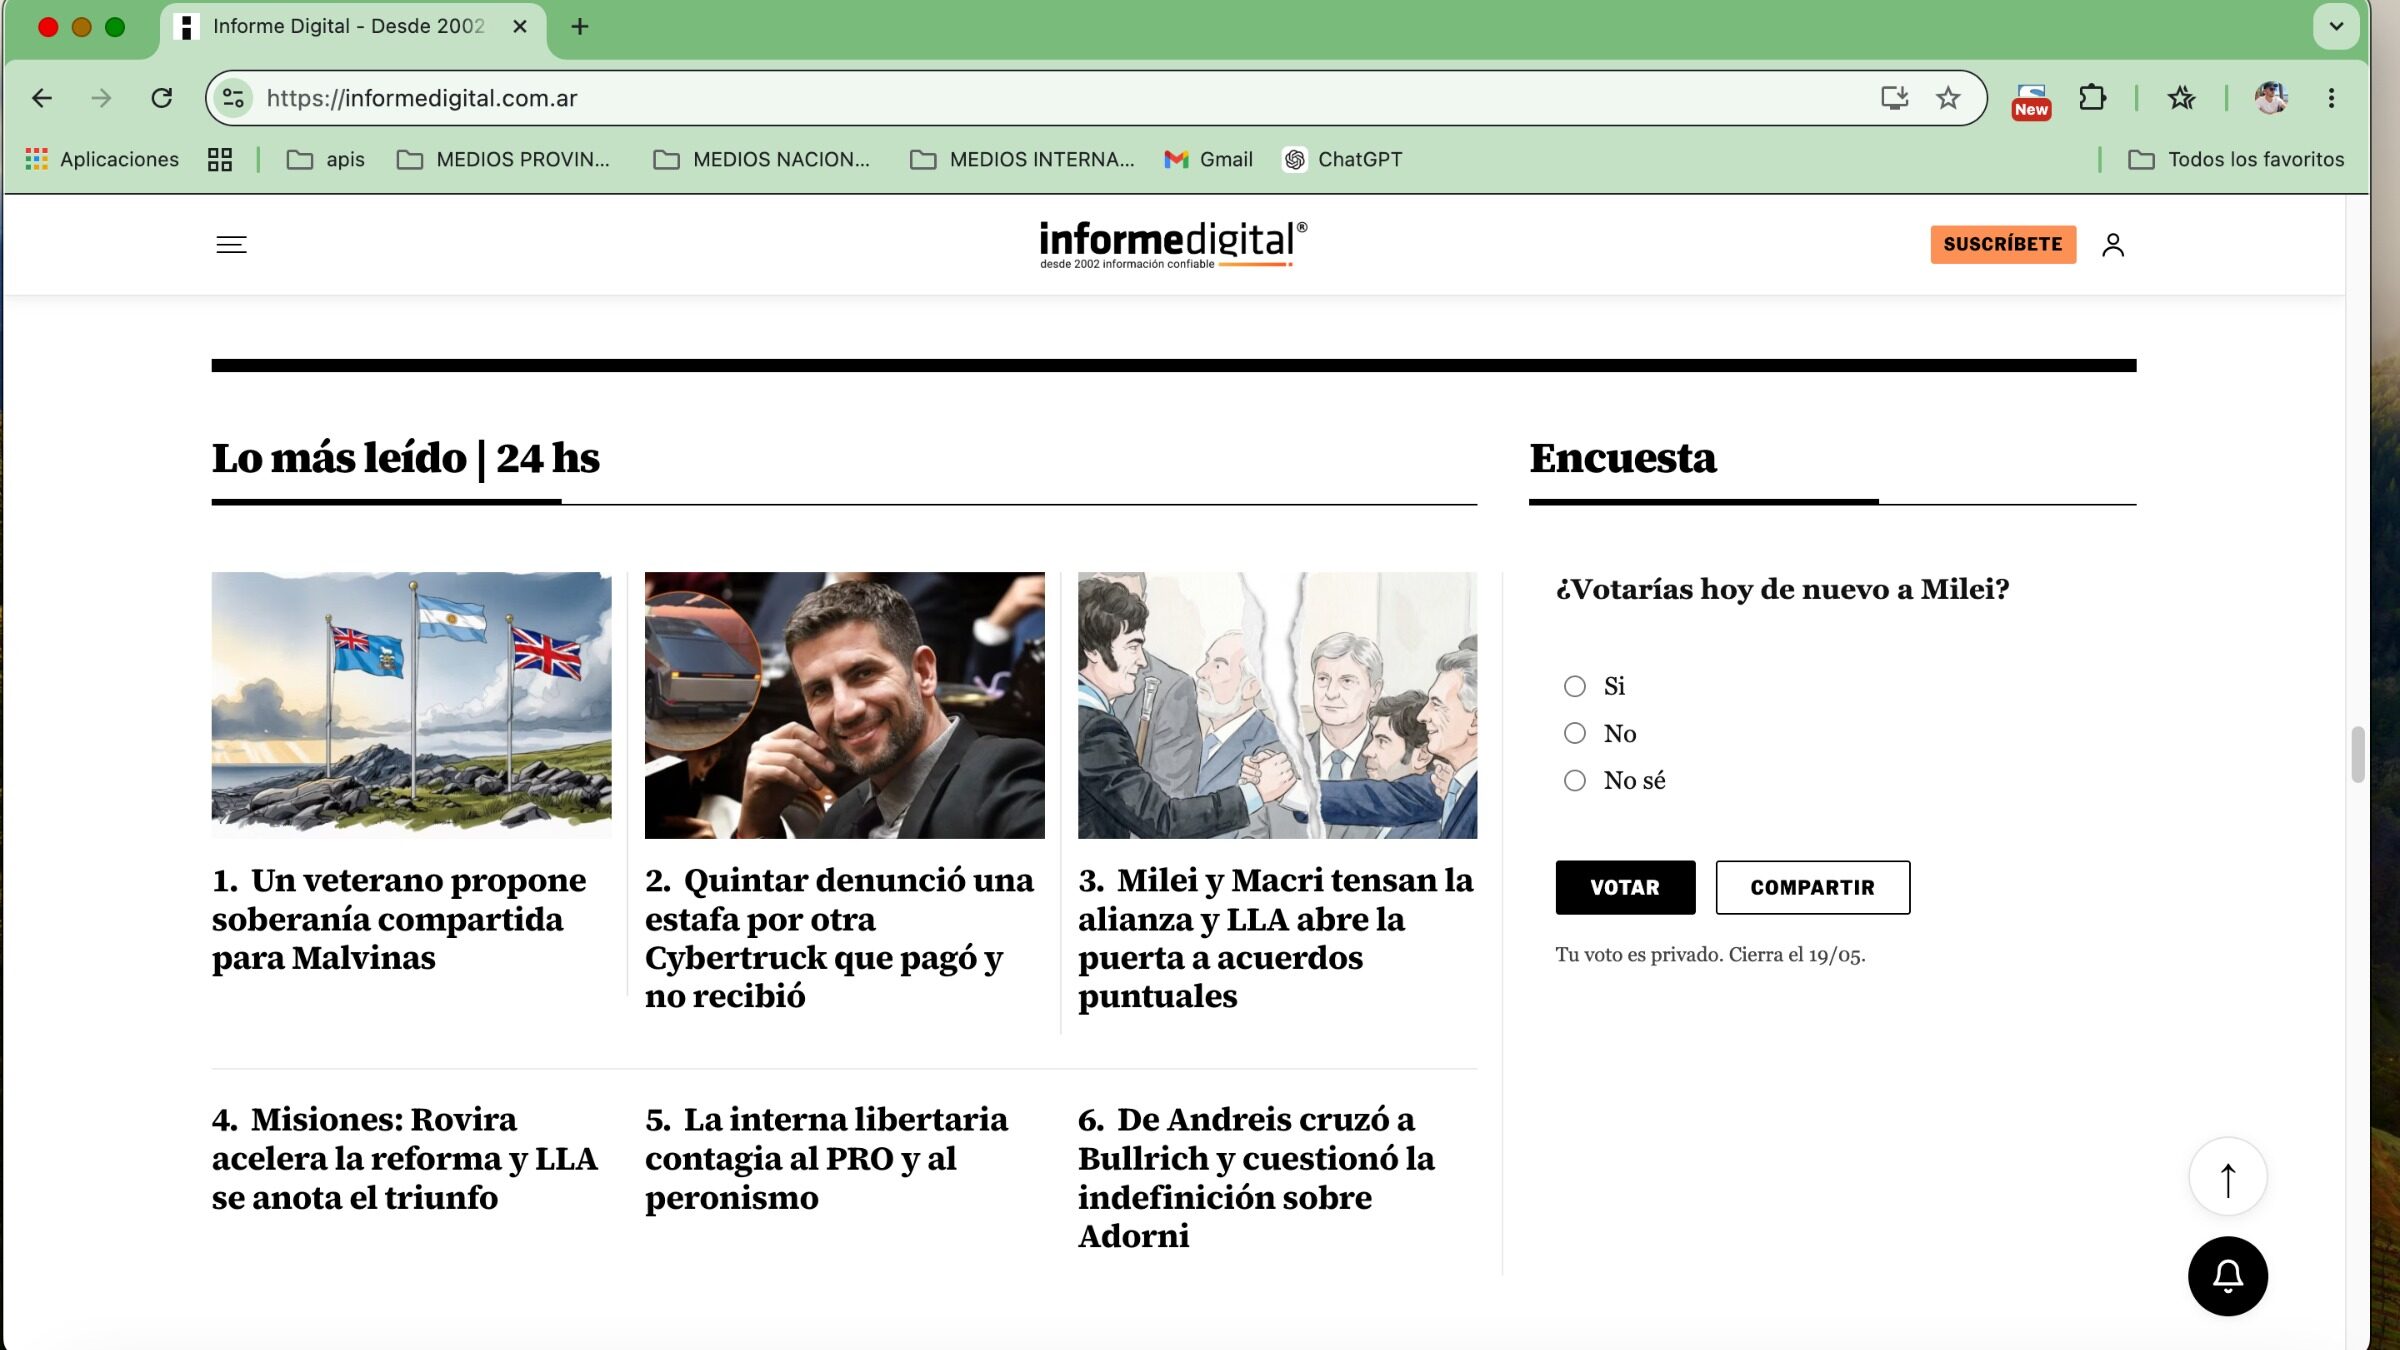Open the Chrome profile avatar

pyautogui.click(x=2271, y=98)
